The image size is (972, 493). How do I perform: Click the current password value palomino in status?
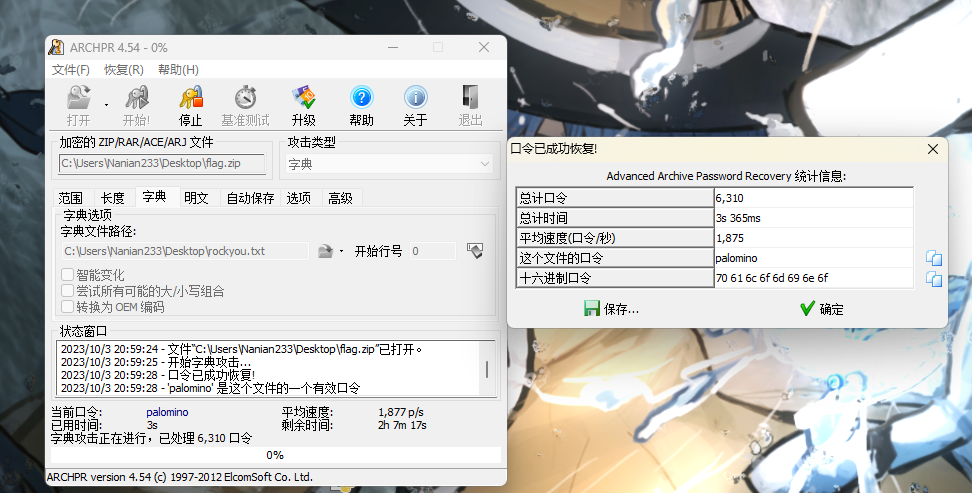point(167,412)
